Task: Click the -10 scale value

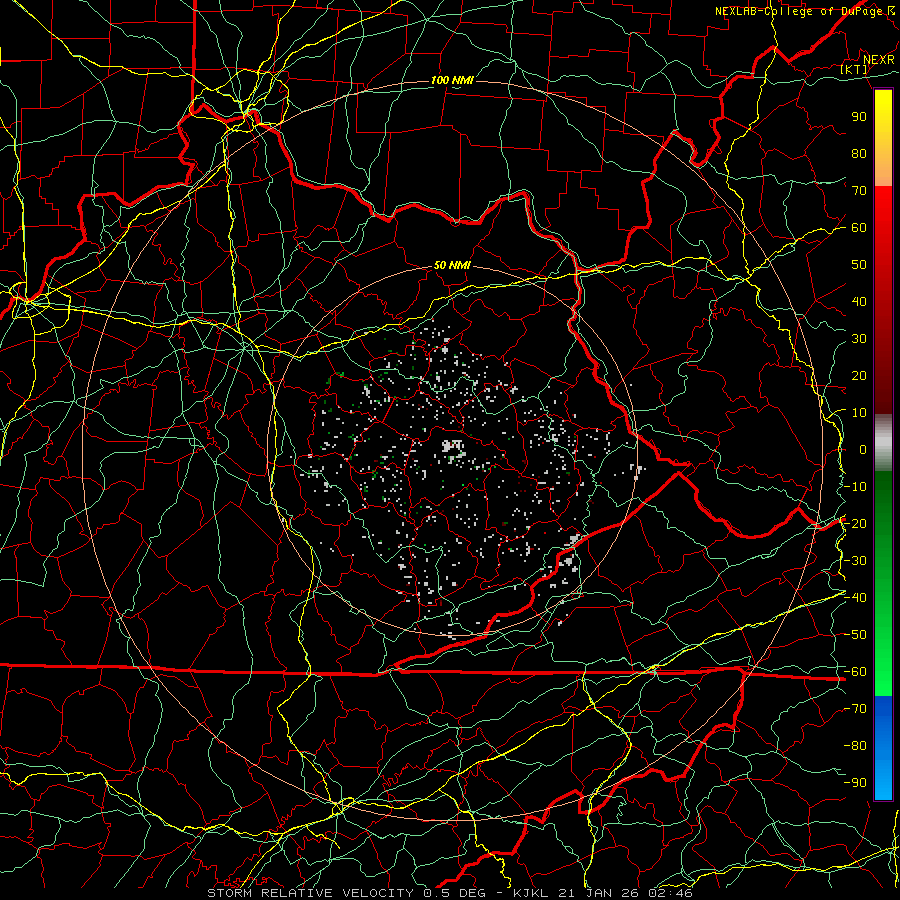Action: point(855,487)
